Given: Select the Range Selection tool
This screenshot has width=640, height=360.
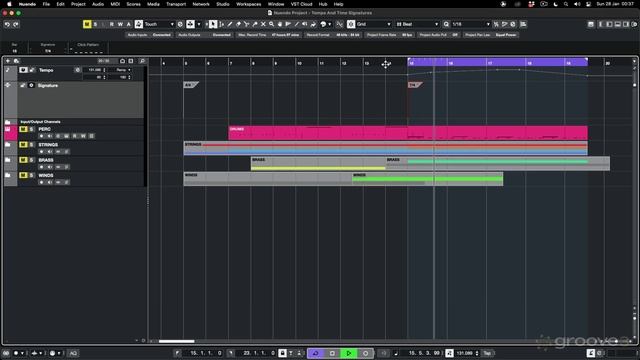Looking at the screenshot, I should pos(222,24).
